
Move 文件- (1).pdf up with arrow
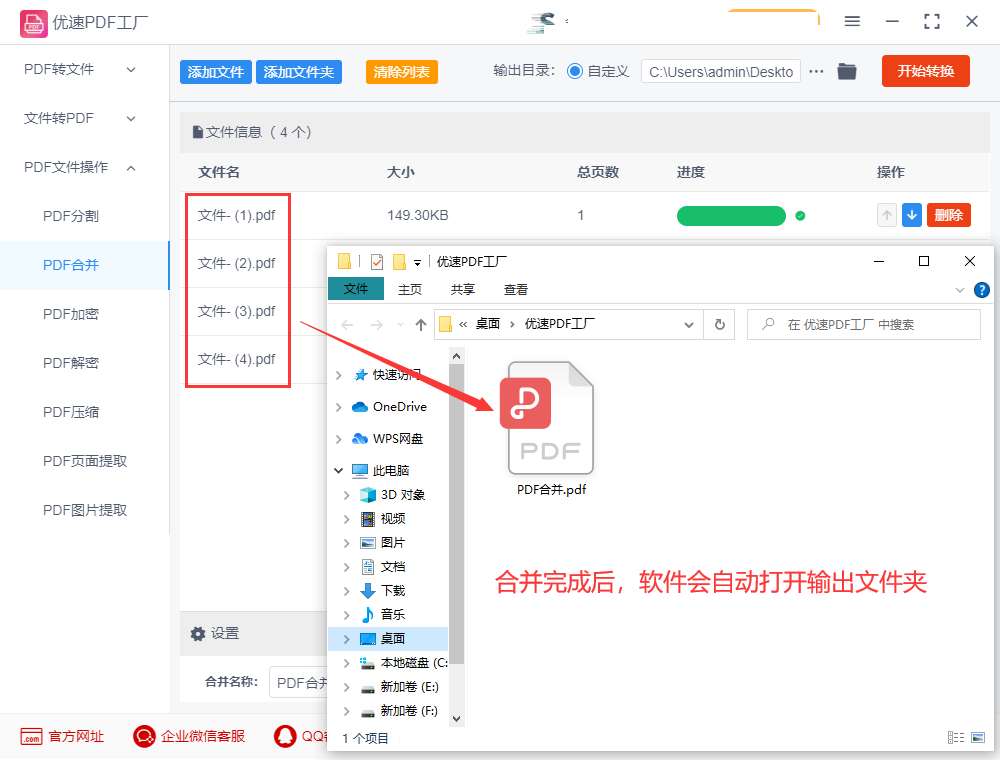(x=886, y=215)
